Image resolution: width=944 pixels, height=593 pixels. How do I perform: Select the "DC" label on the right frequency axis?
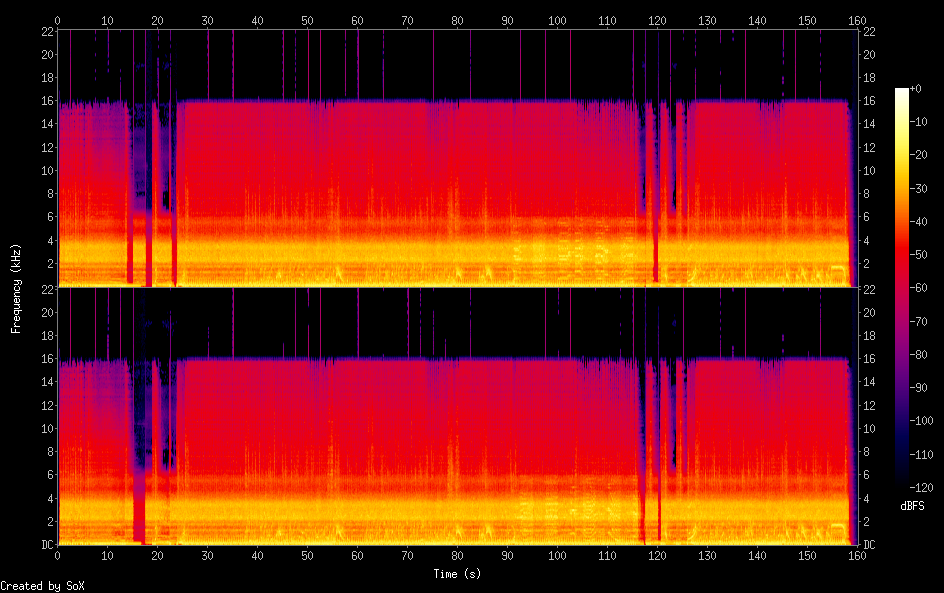[869, 545]
